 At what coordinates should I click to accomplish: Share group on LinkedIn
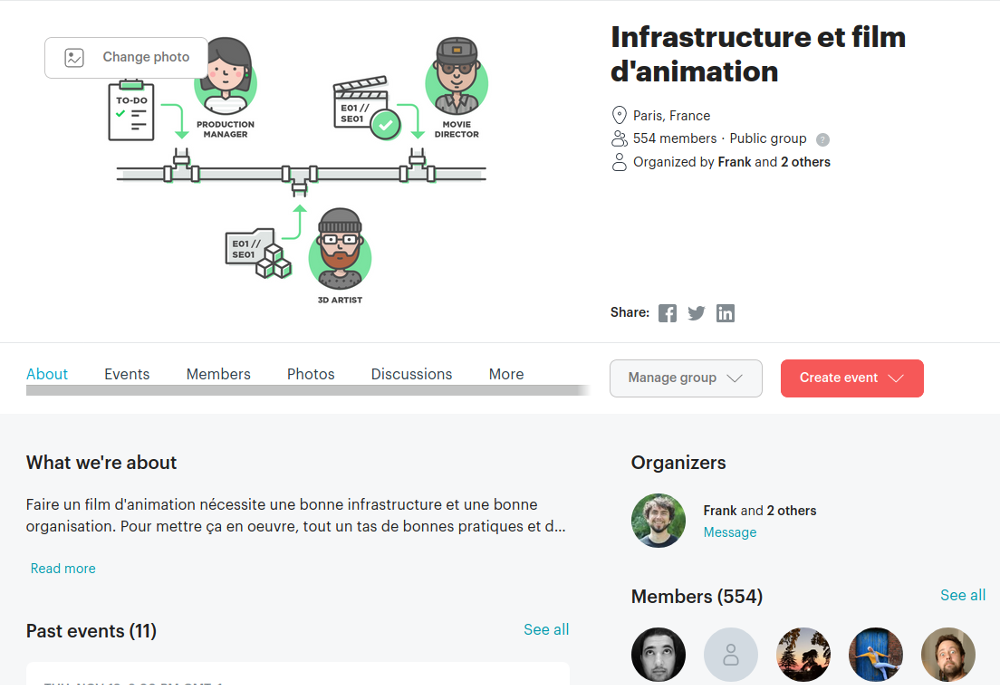tap(725, 313)
